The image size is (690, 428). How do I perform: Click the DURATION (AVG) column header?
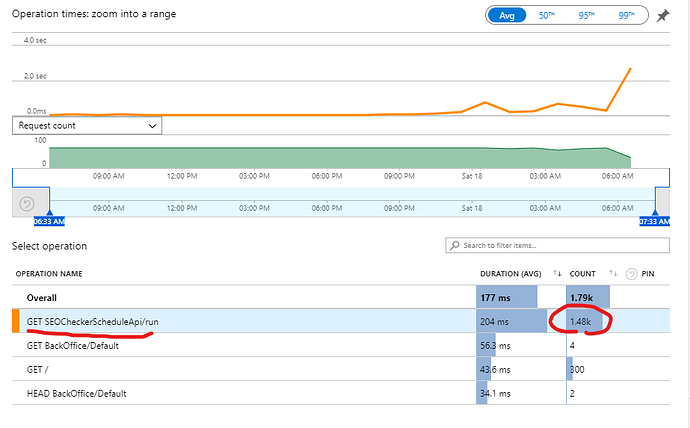tap(512, 273)
